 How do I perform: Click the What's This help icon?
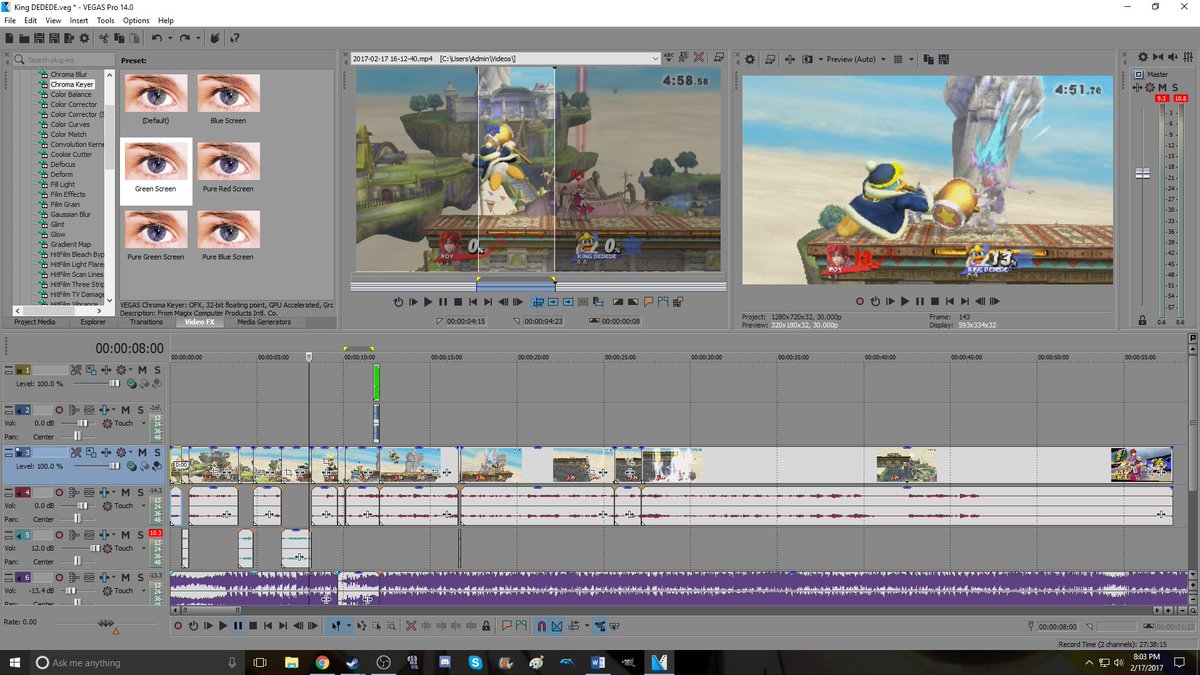235,38
